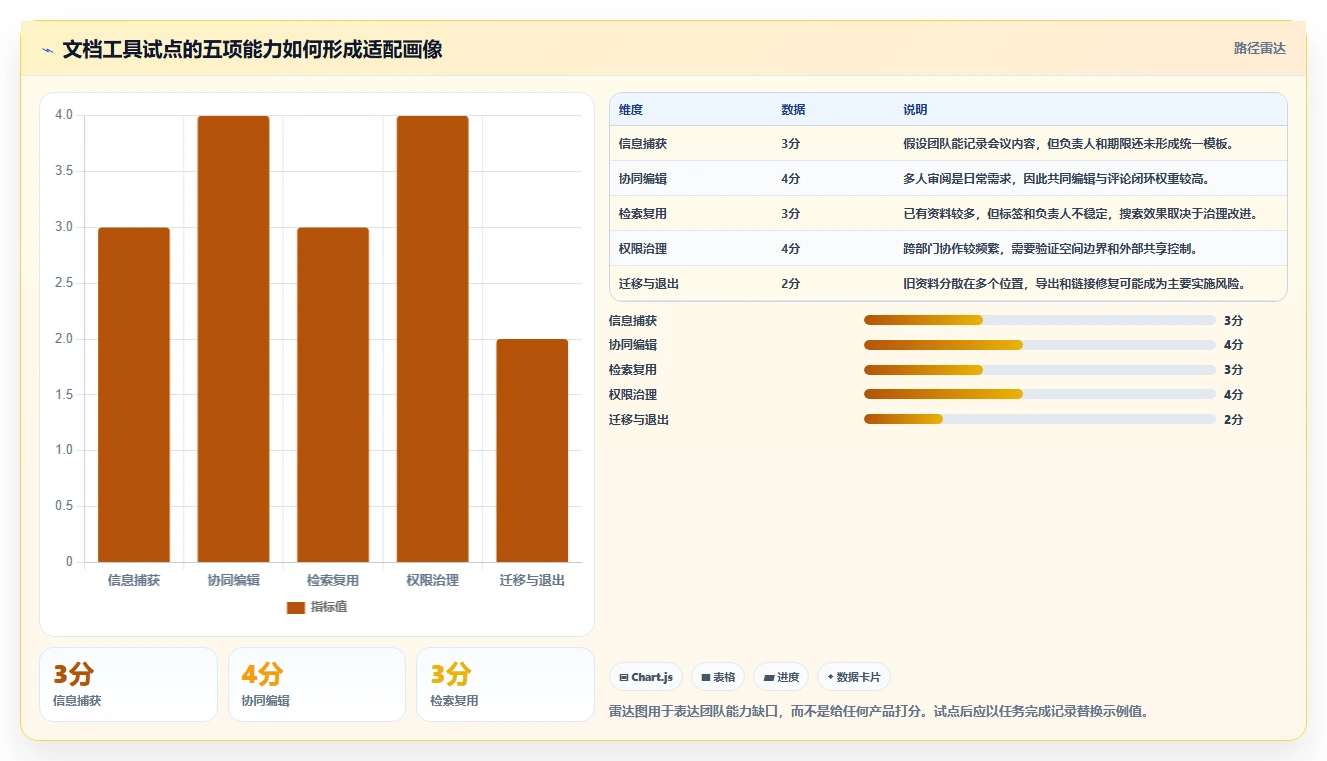
Task: Click the 检索复用 x-axis label
Action: click(333, 580)
